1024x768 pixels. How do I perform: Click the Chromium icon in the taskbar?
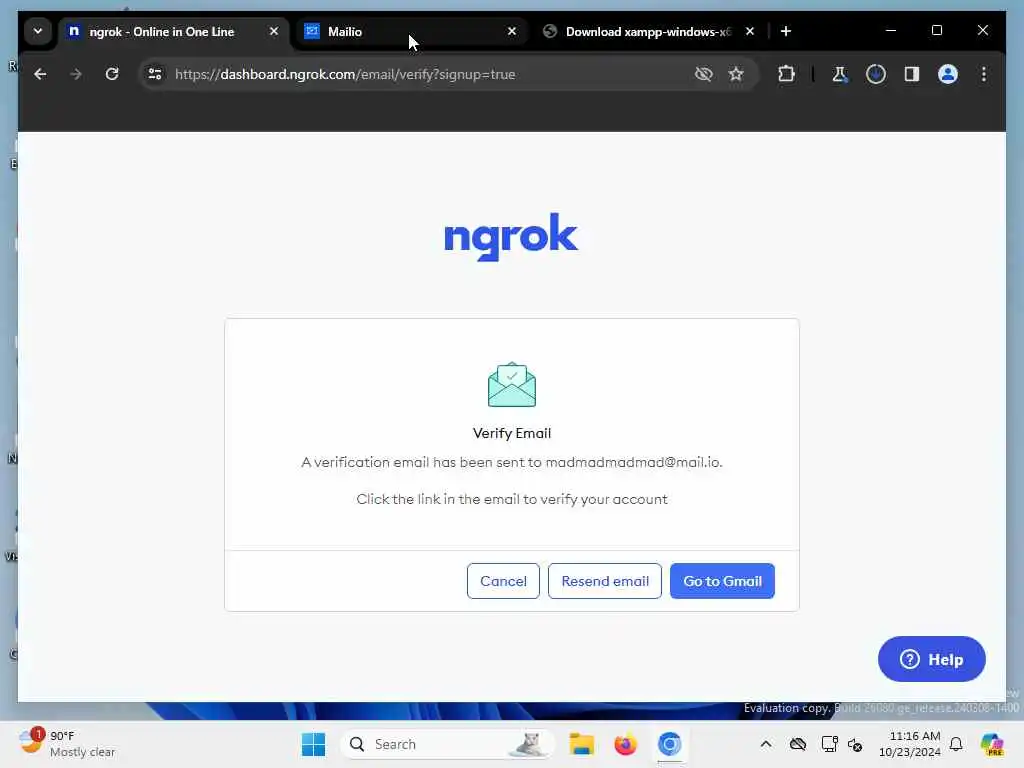pyautogui.click(x=669, y=744)
